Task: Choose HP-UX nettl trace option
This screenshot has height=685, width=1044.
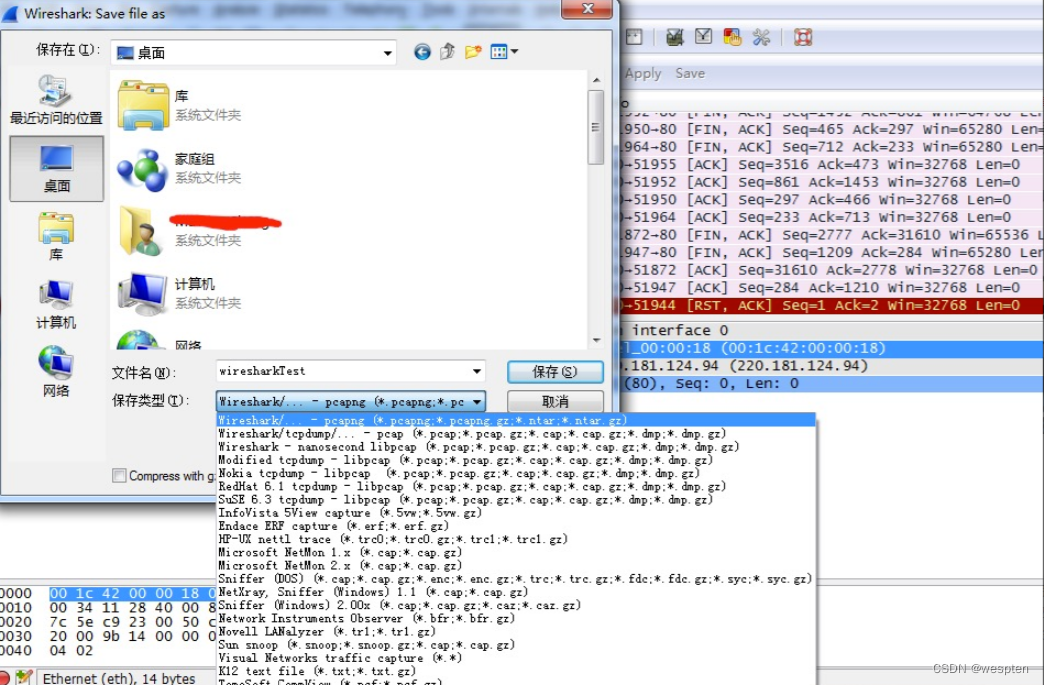Action: coord(516,539)
